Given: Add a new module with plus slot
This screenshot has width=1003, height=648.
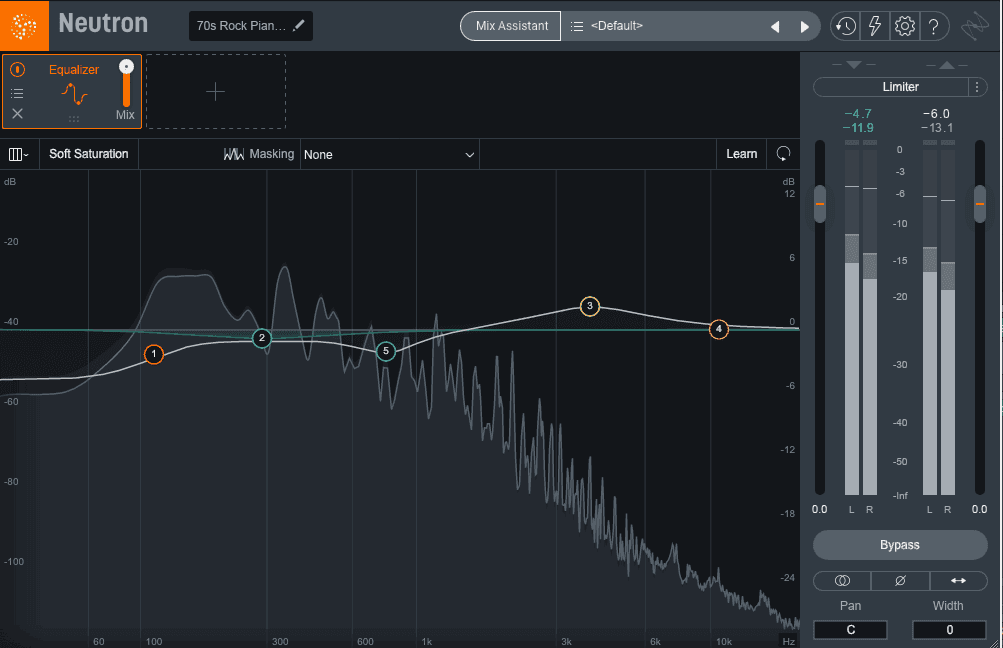Looking at the screenshot, I should pyautogui.click(x=216, y=91).
